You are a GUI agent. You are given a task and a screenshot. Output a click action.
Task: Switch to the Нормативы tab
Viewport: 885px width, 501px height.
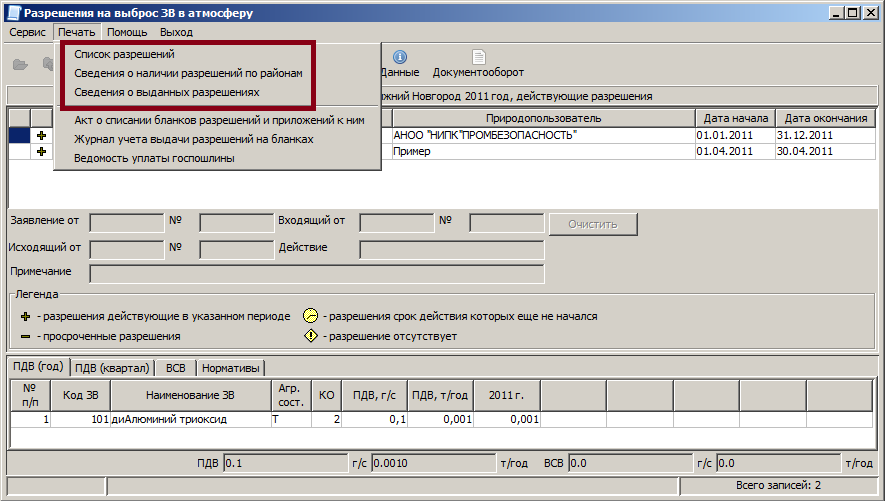(x=231, y=367)
